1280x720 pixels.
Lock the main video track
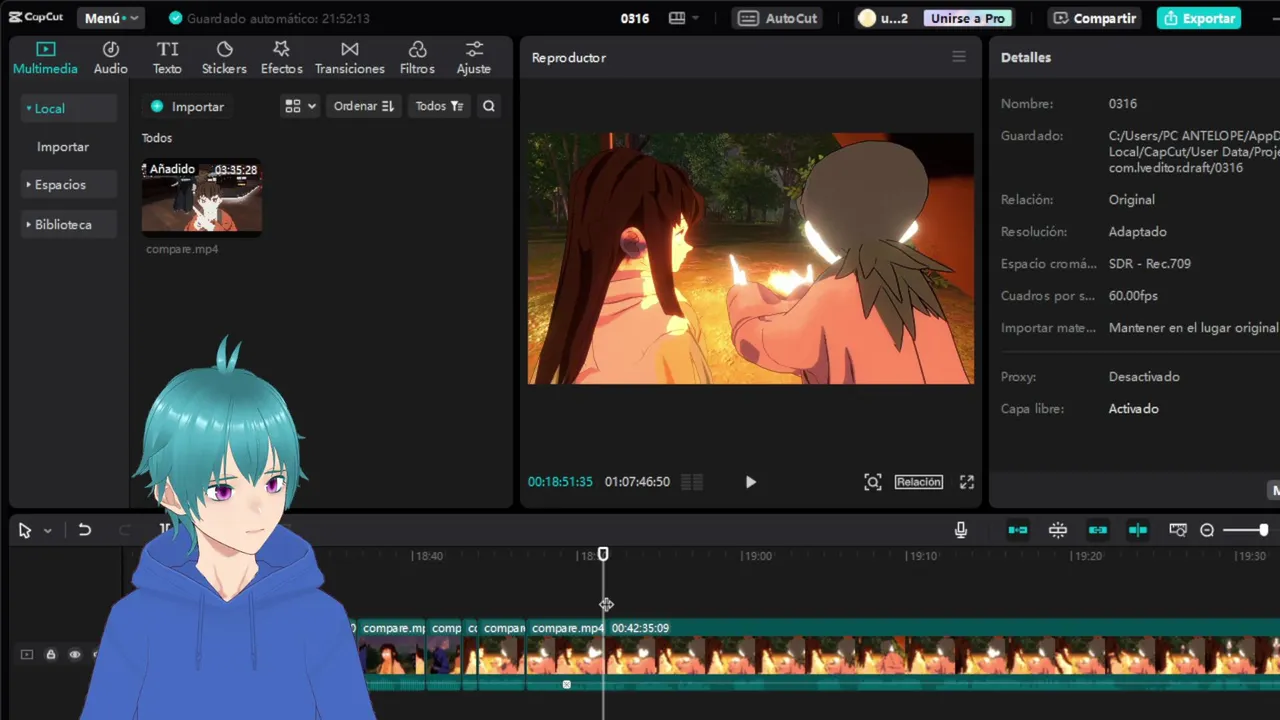pos(51,654)
